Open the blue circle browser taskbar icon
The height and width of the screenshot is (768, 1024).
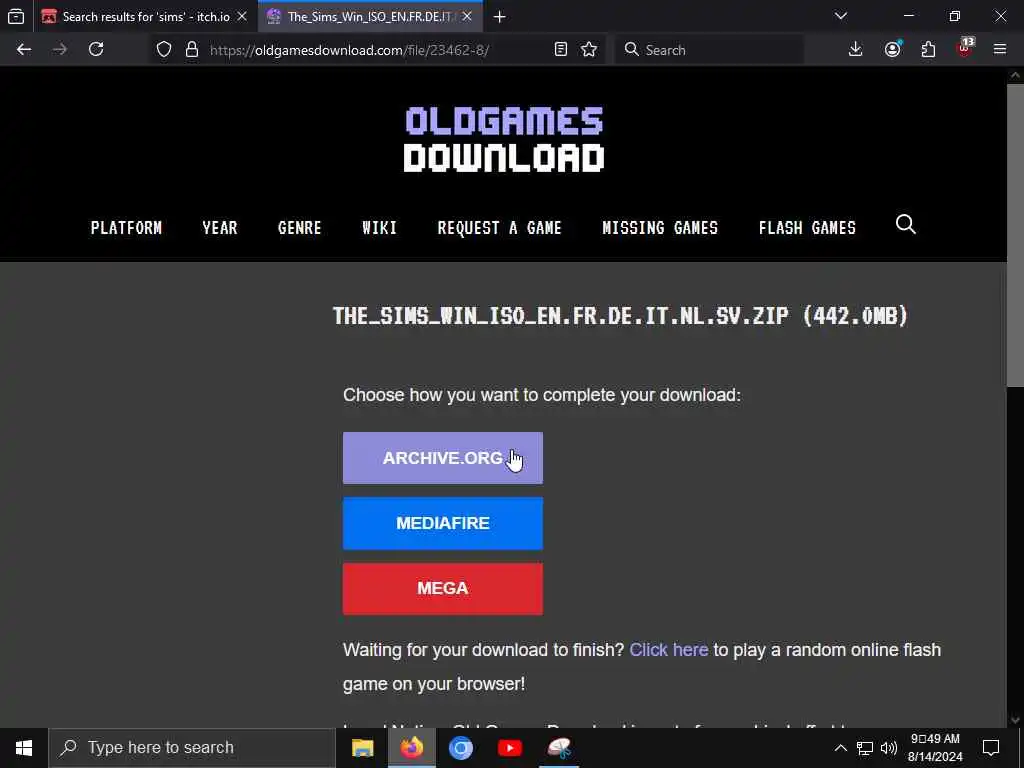tap(460, 748)
